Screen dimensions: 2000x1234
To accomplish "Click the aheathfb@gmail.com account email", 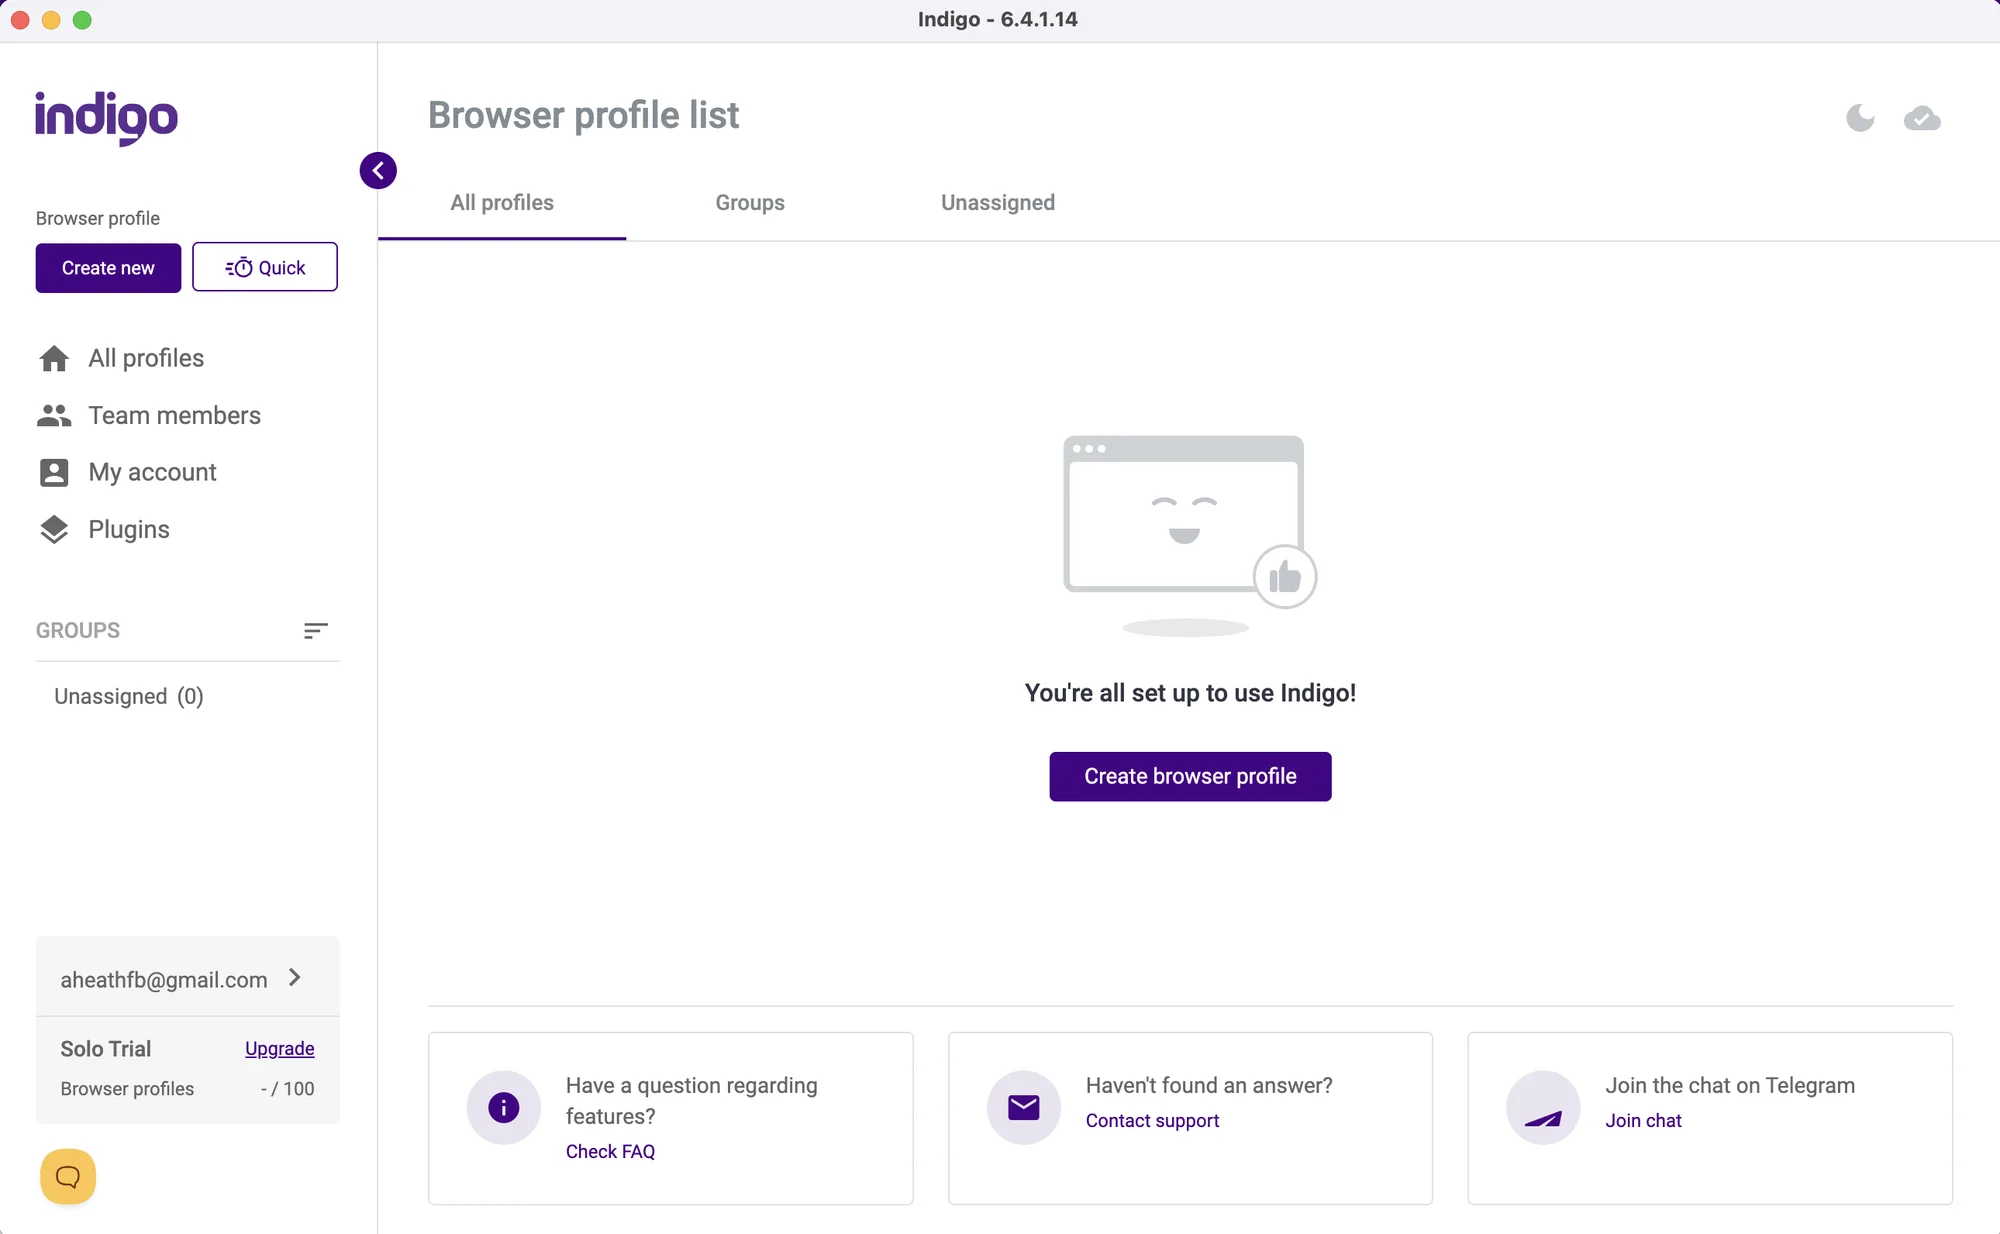I will click(164, 980).
